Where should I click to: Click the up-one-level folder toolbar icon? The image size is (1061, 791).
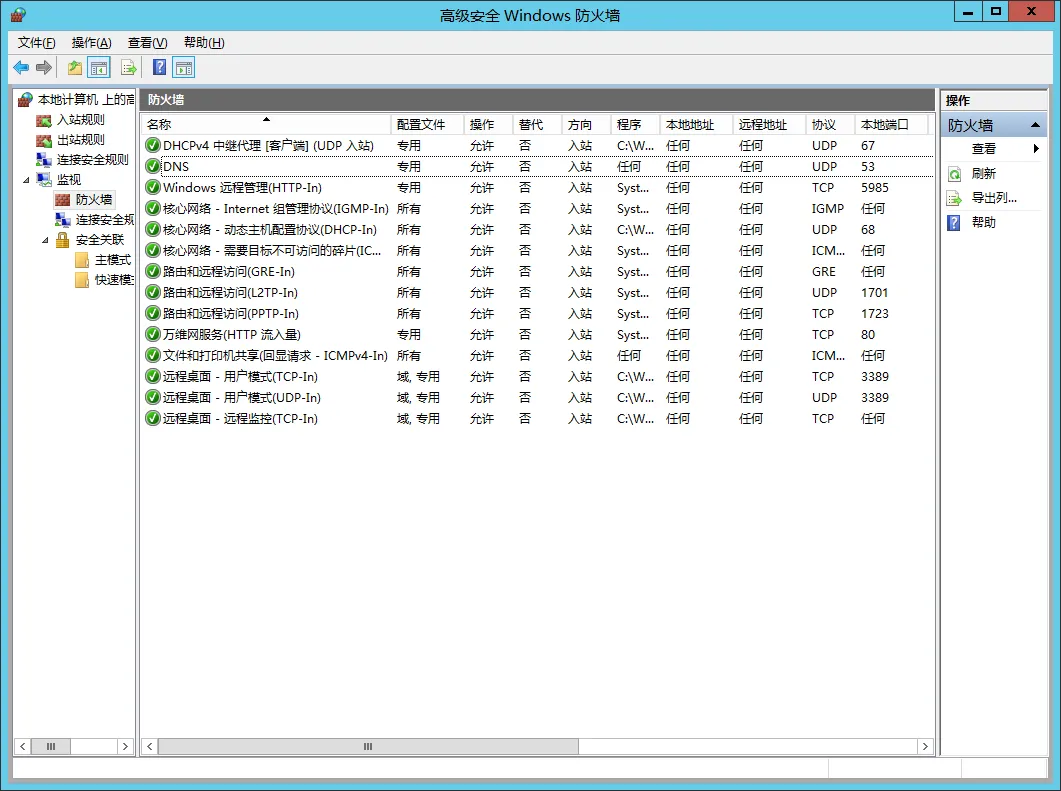[74, 68]
